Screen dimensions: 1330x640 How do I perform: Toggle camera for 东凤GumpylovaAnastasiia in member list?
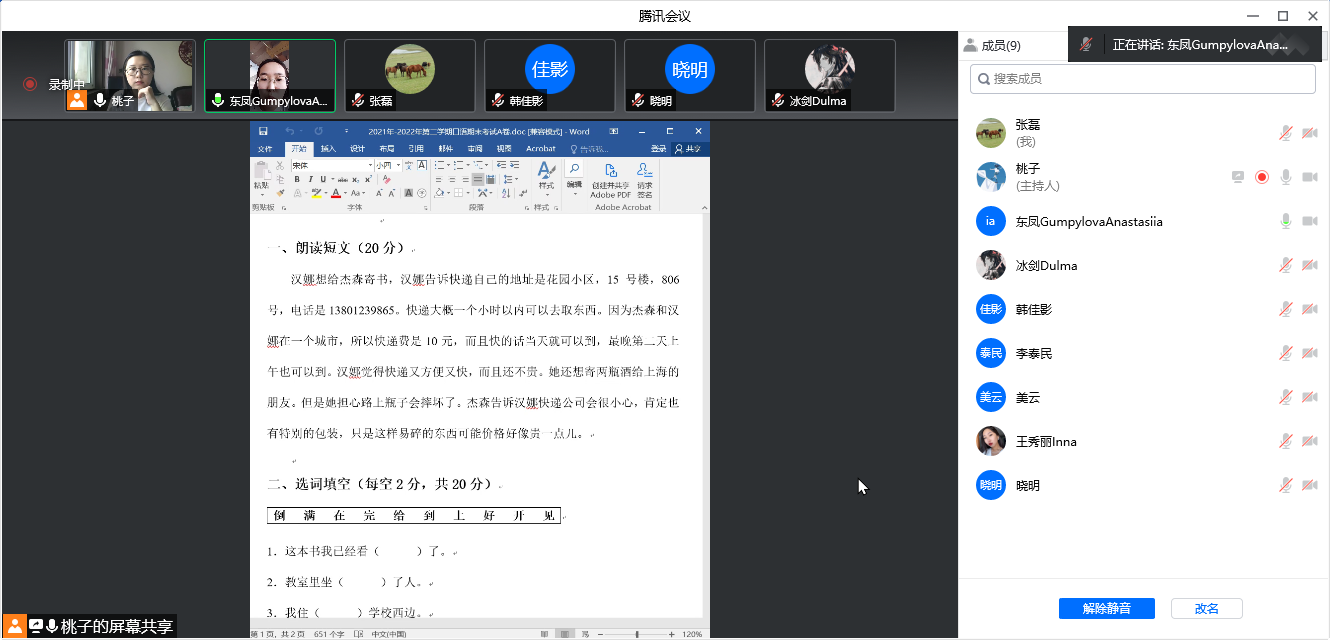coord(1309,221)
